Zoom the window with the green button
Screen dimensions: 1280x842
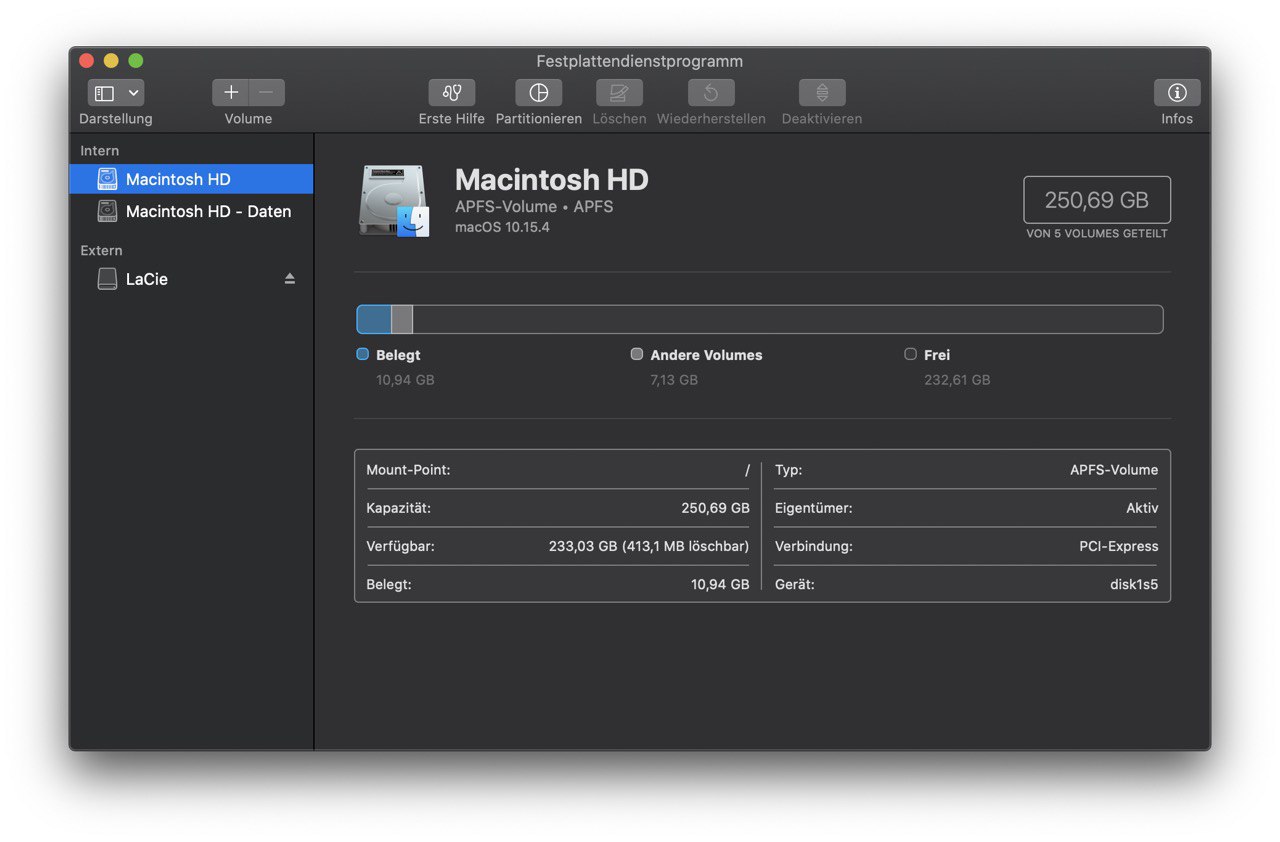pyautogui.click(x=136, y=61)
